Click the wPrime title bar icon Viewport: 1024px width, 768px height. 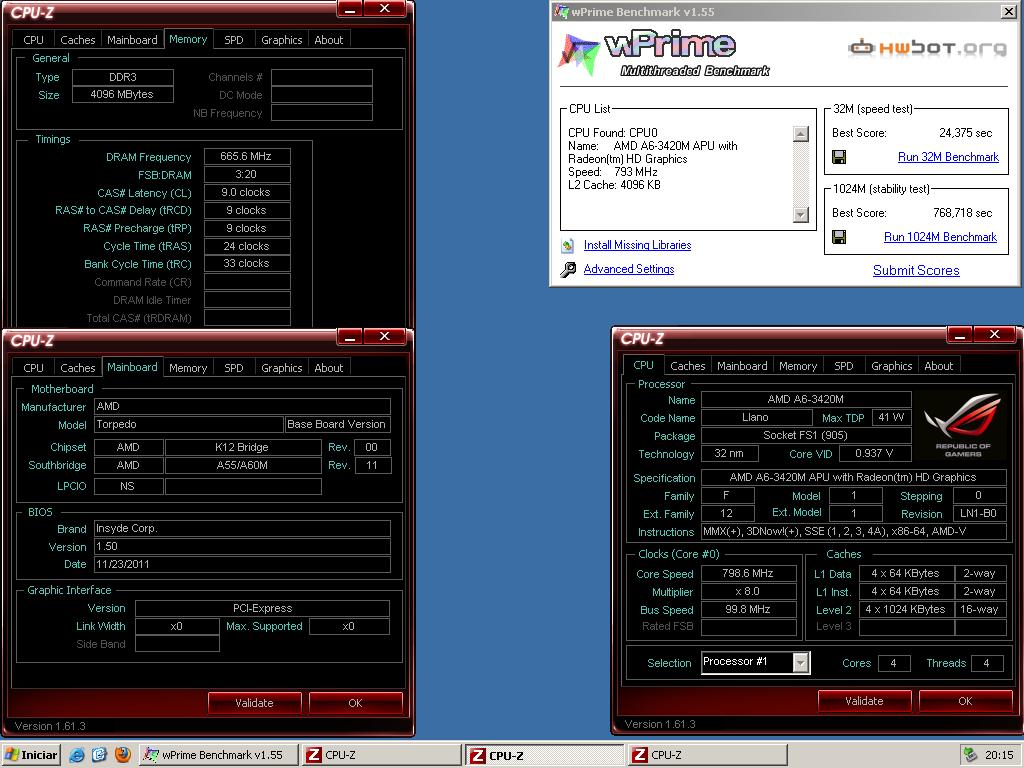coord(561,11)
